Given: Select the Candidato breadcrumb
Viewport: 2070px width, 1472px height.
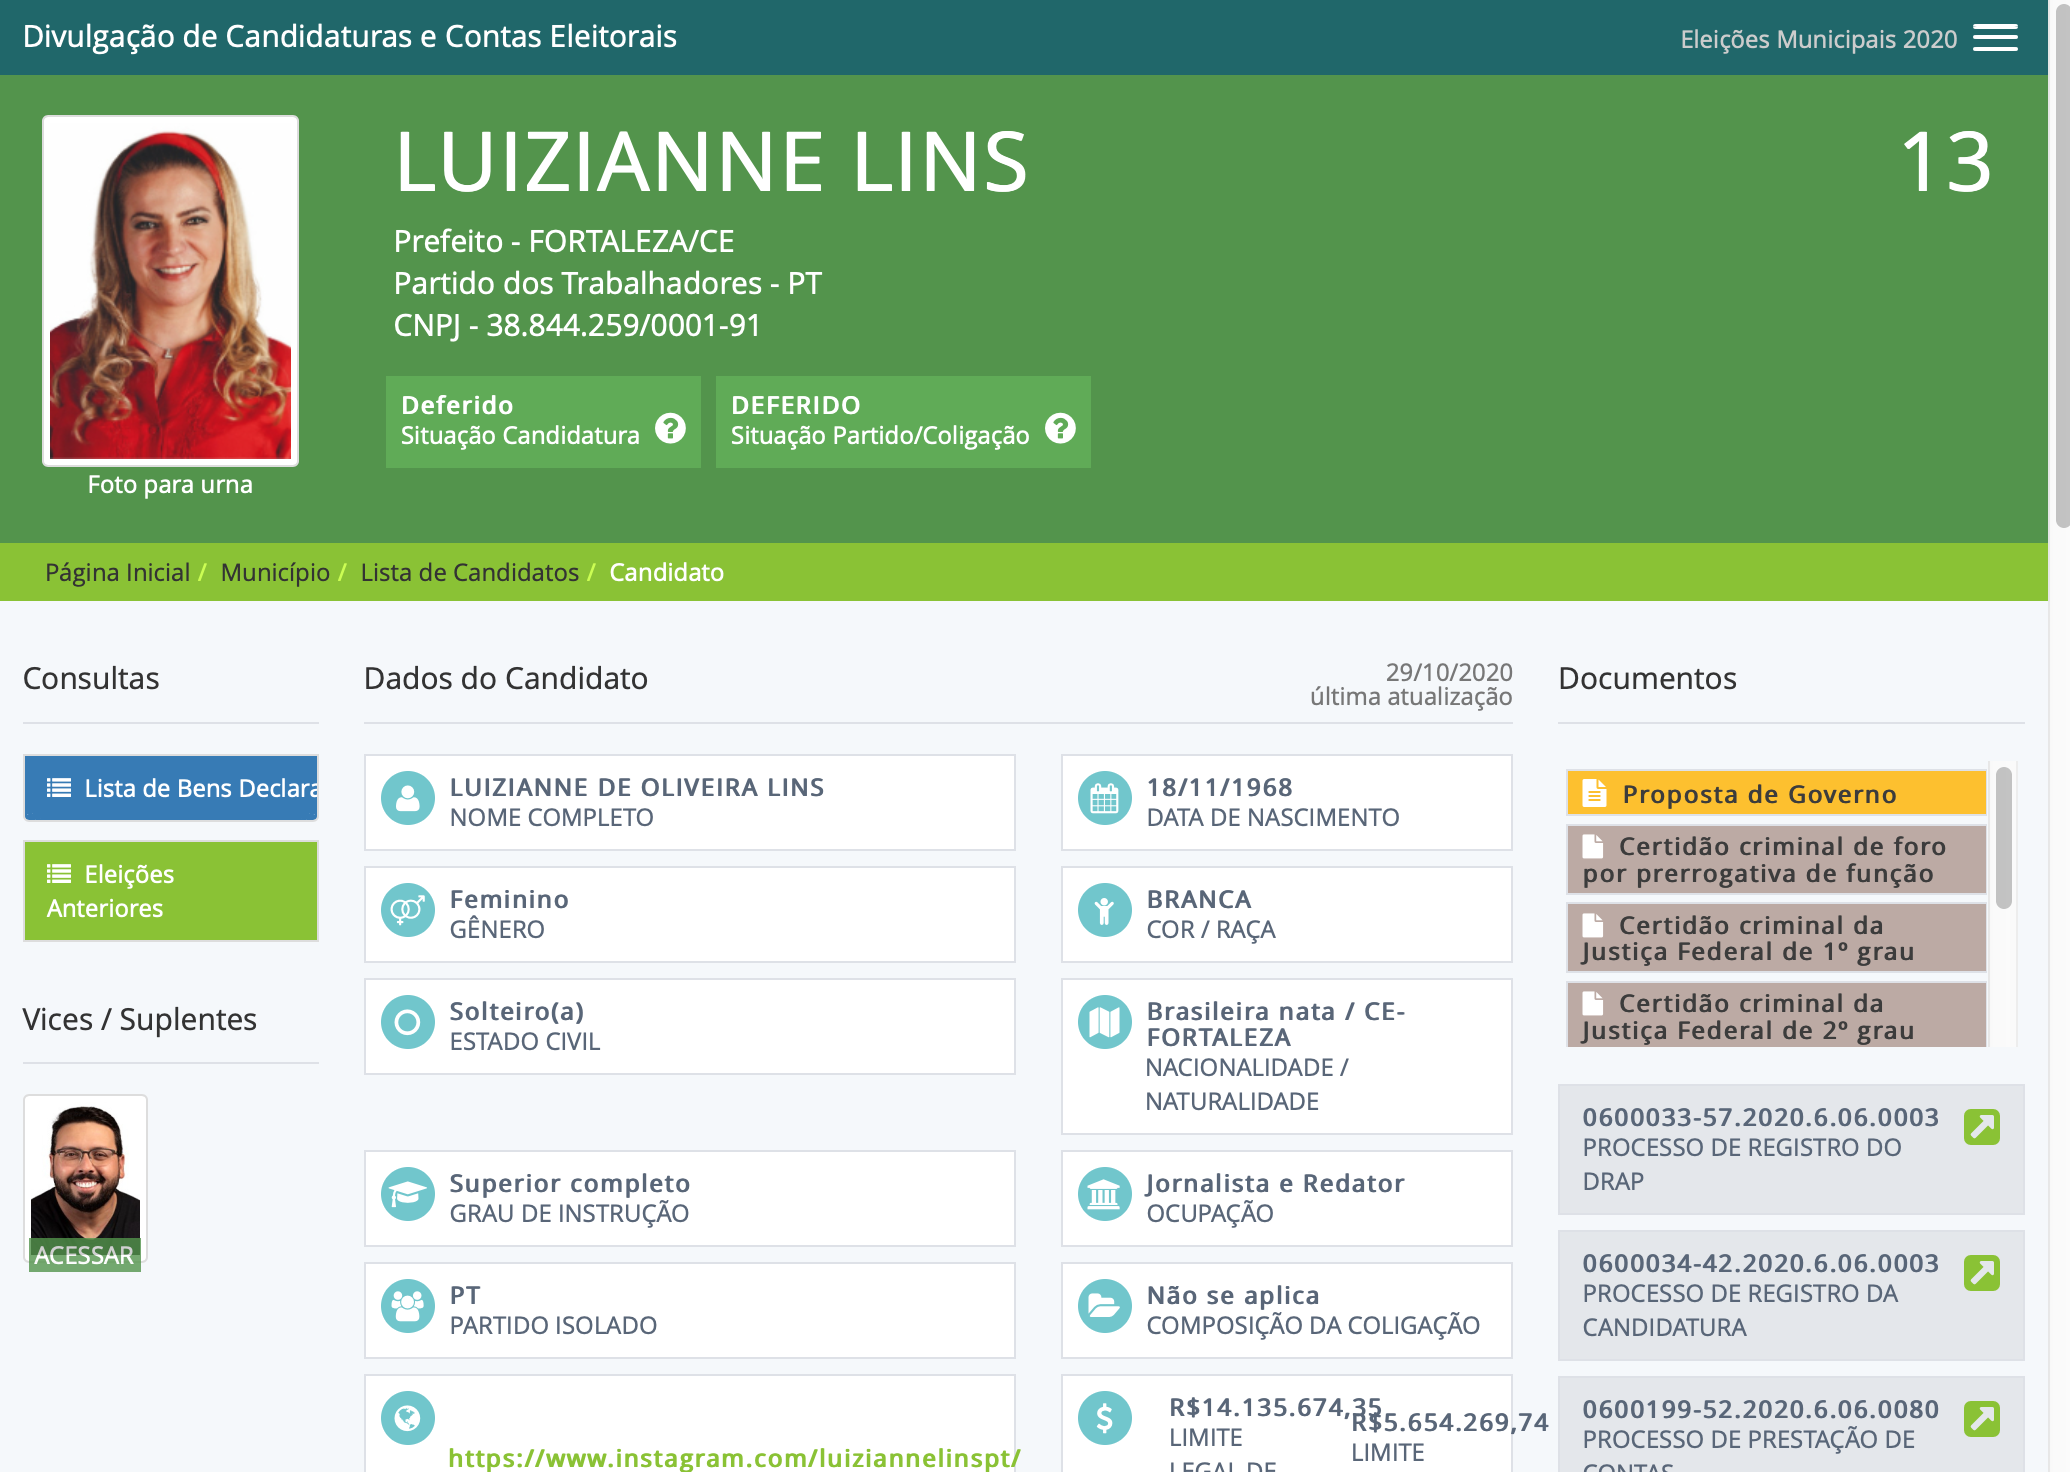Looking at the screenshot, I should coord(667,572).
